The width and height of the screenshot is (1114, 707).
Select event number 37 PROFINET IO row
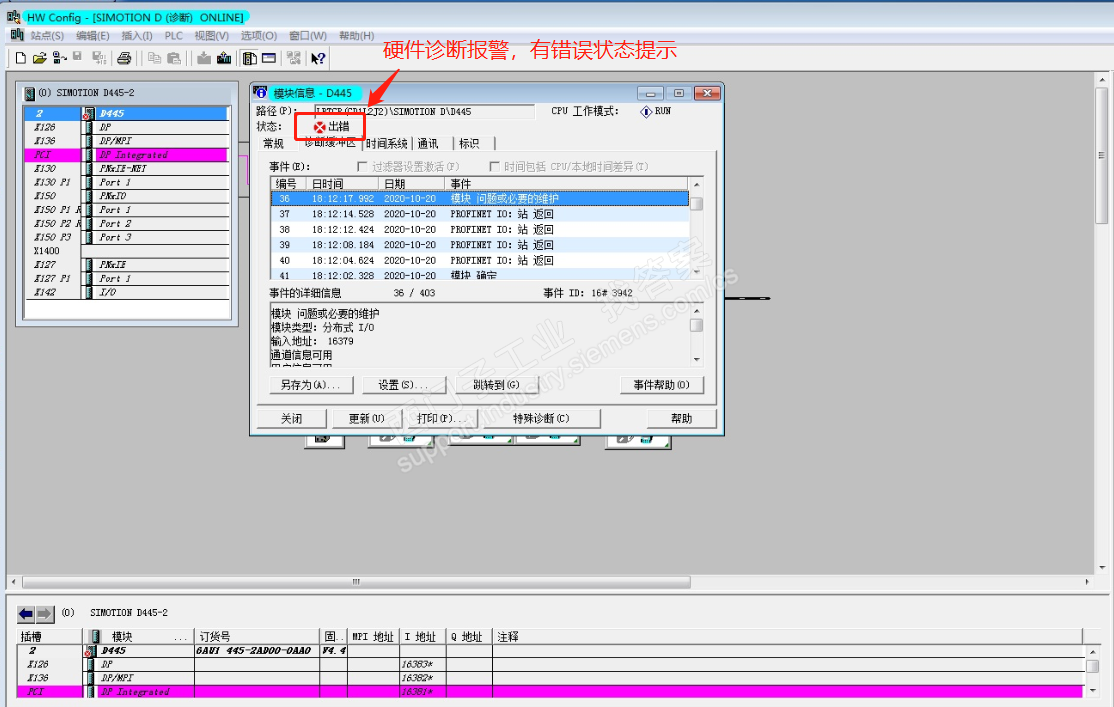480,214
